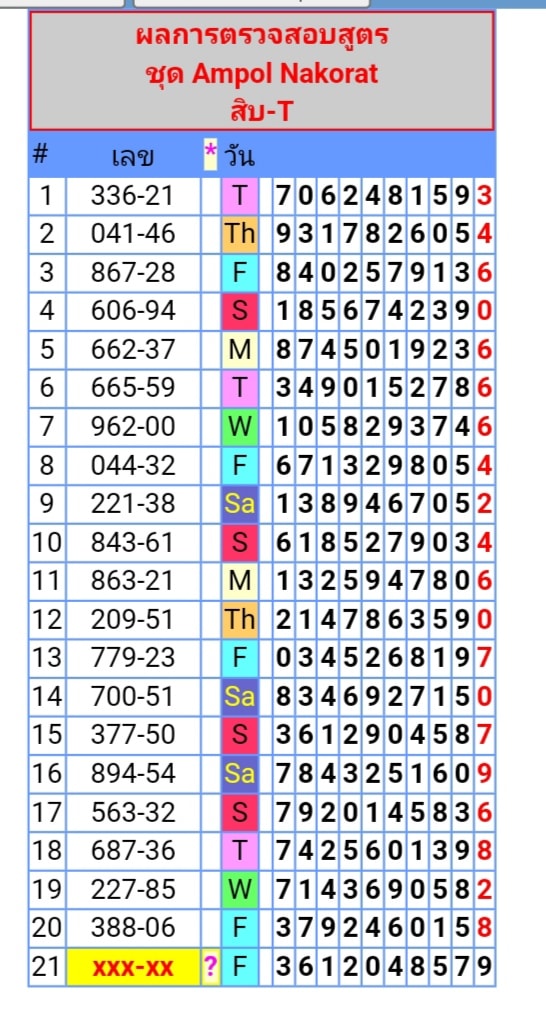Click the red digit 9 in row 16
Viewport: 546px width, 1019px height.
tap(484, 774)
